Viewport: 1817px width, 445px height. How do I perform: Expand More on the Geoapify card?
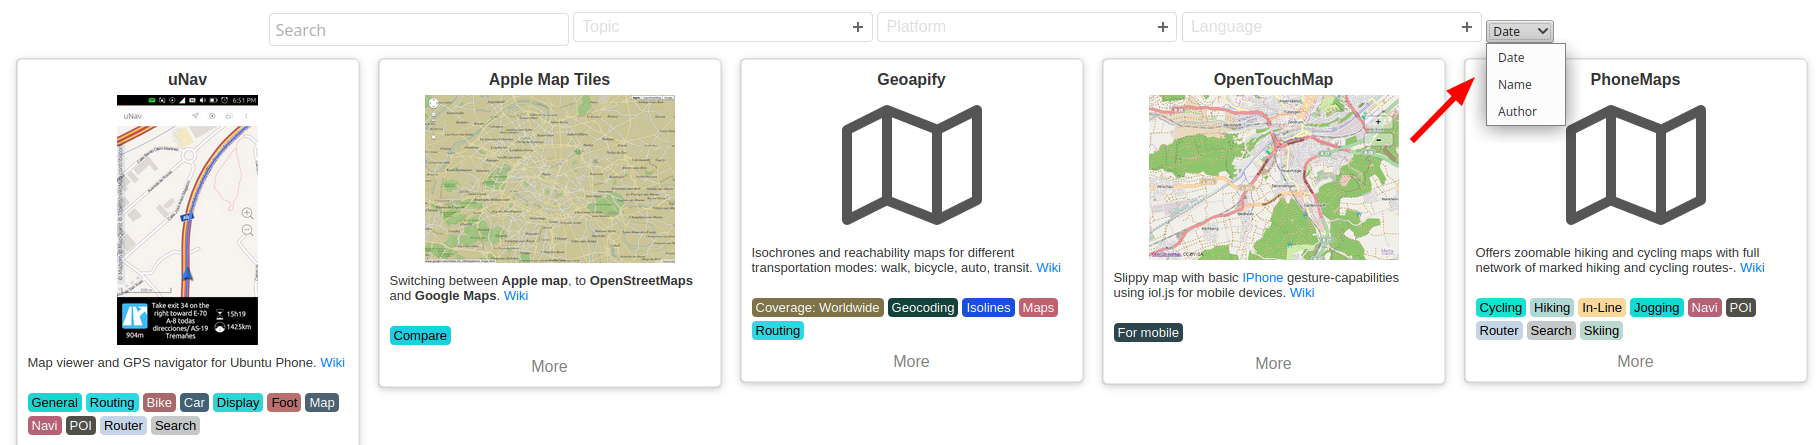911,362
